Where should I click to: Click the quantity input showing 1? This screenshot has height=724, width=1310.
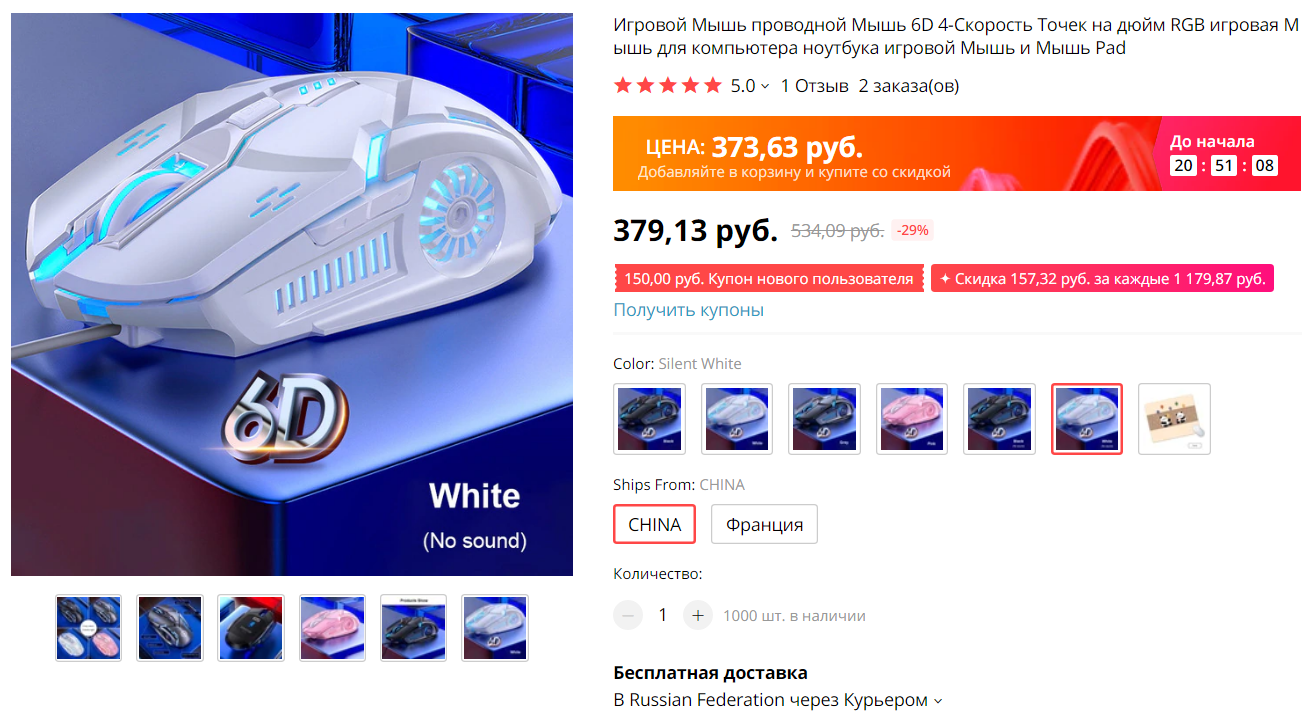tap(662, 615)
